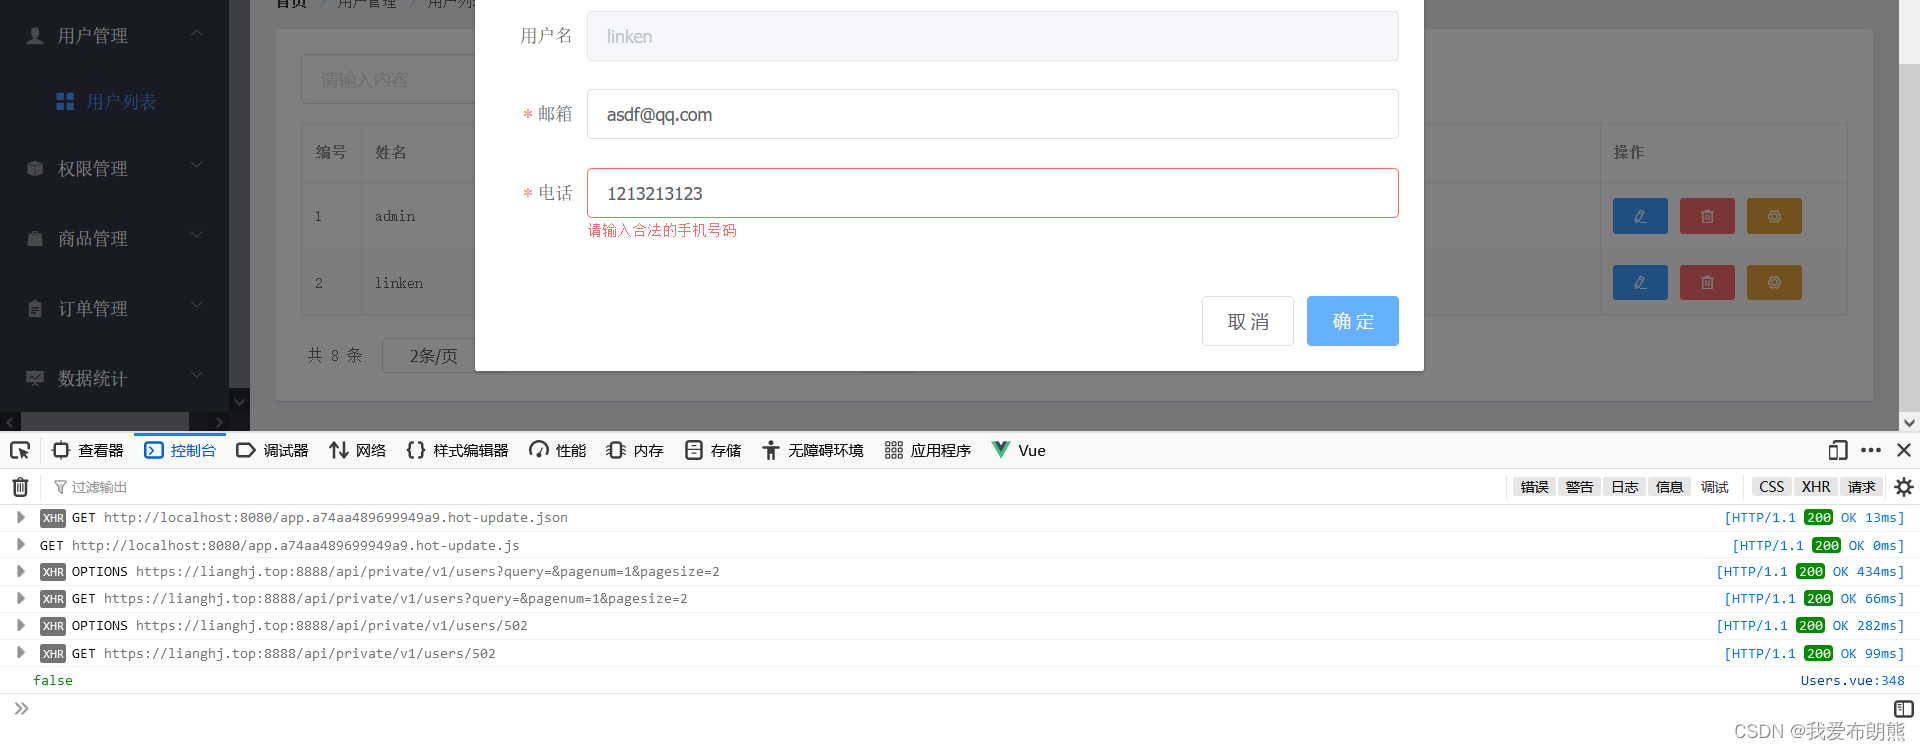Toggle the Logs (日志) filter

click(1624, 487)
